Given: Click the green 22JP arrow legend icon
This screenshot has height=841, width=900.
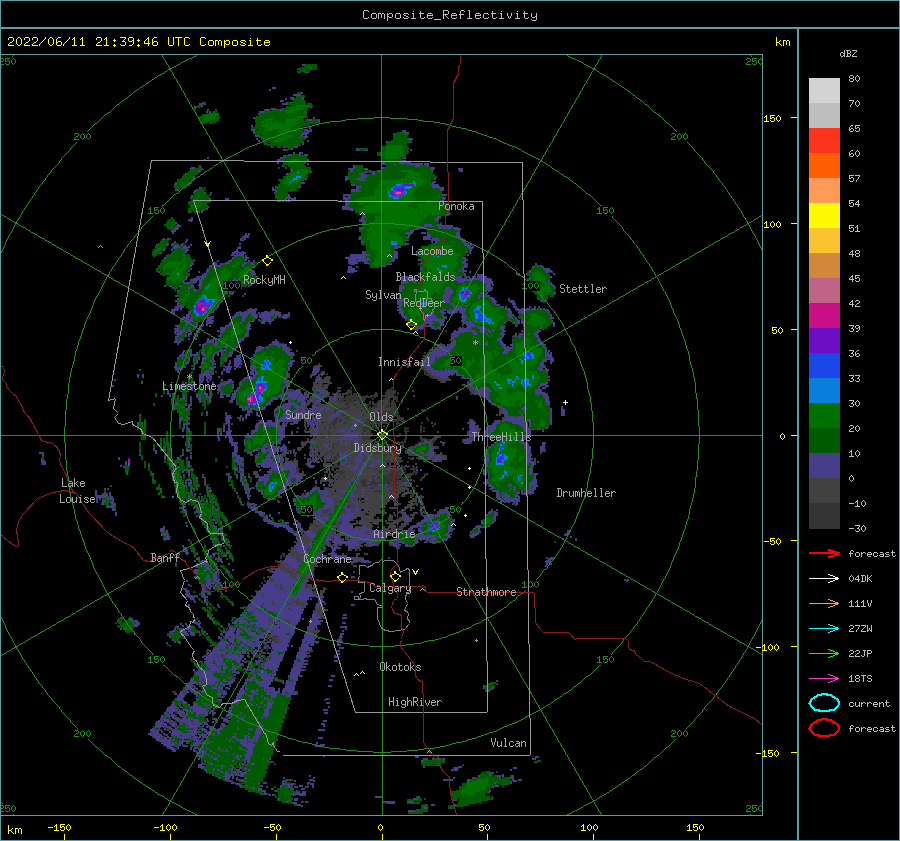Looking at the screenshot, I should 824,653.
